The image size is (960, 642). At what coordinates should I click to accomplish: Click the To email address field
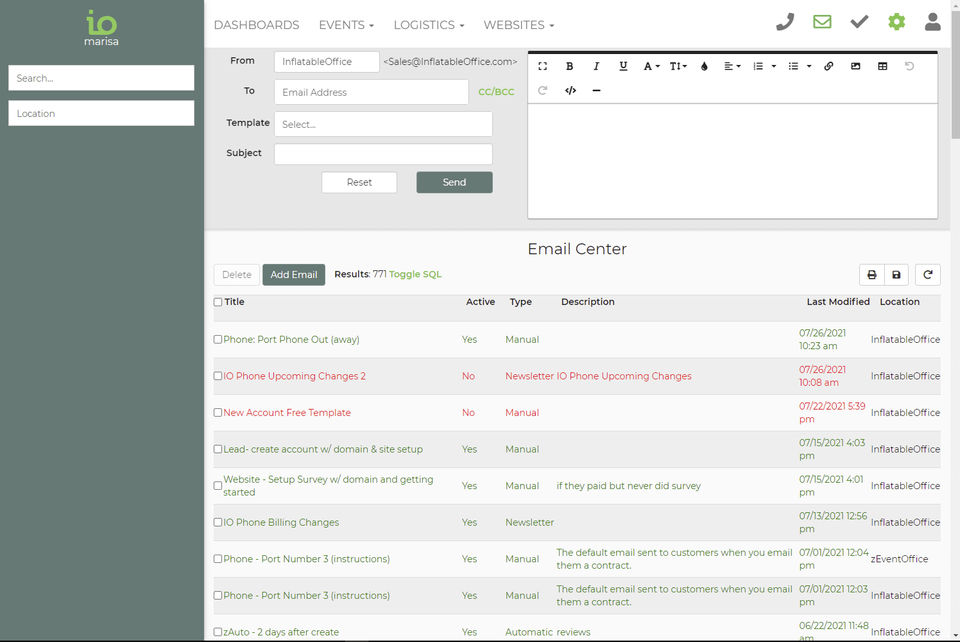371,92
